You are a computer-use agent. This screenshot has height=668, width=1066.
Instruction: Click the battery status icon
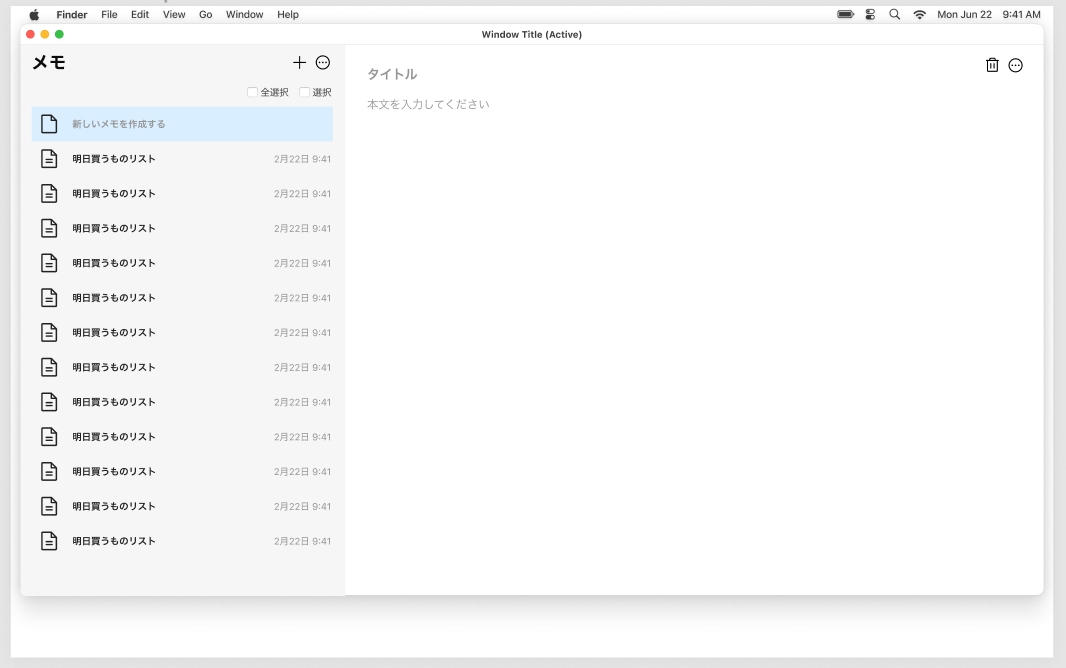(845, 15)
